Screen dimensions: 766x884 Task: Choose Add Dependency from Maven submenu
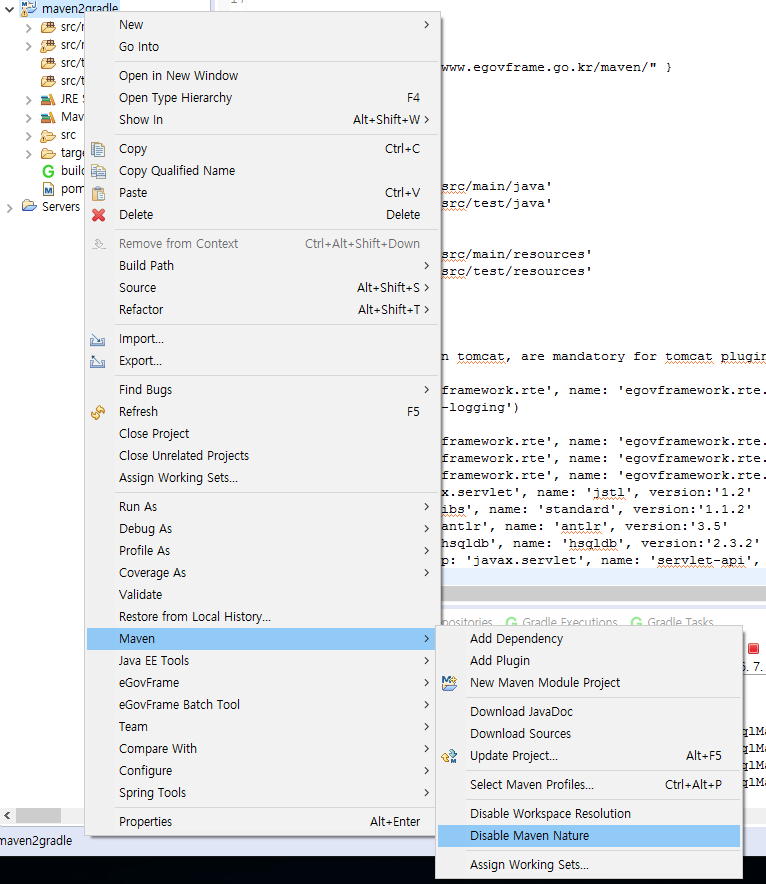pyautogui.click(x=516, y=639)
